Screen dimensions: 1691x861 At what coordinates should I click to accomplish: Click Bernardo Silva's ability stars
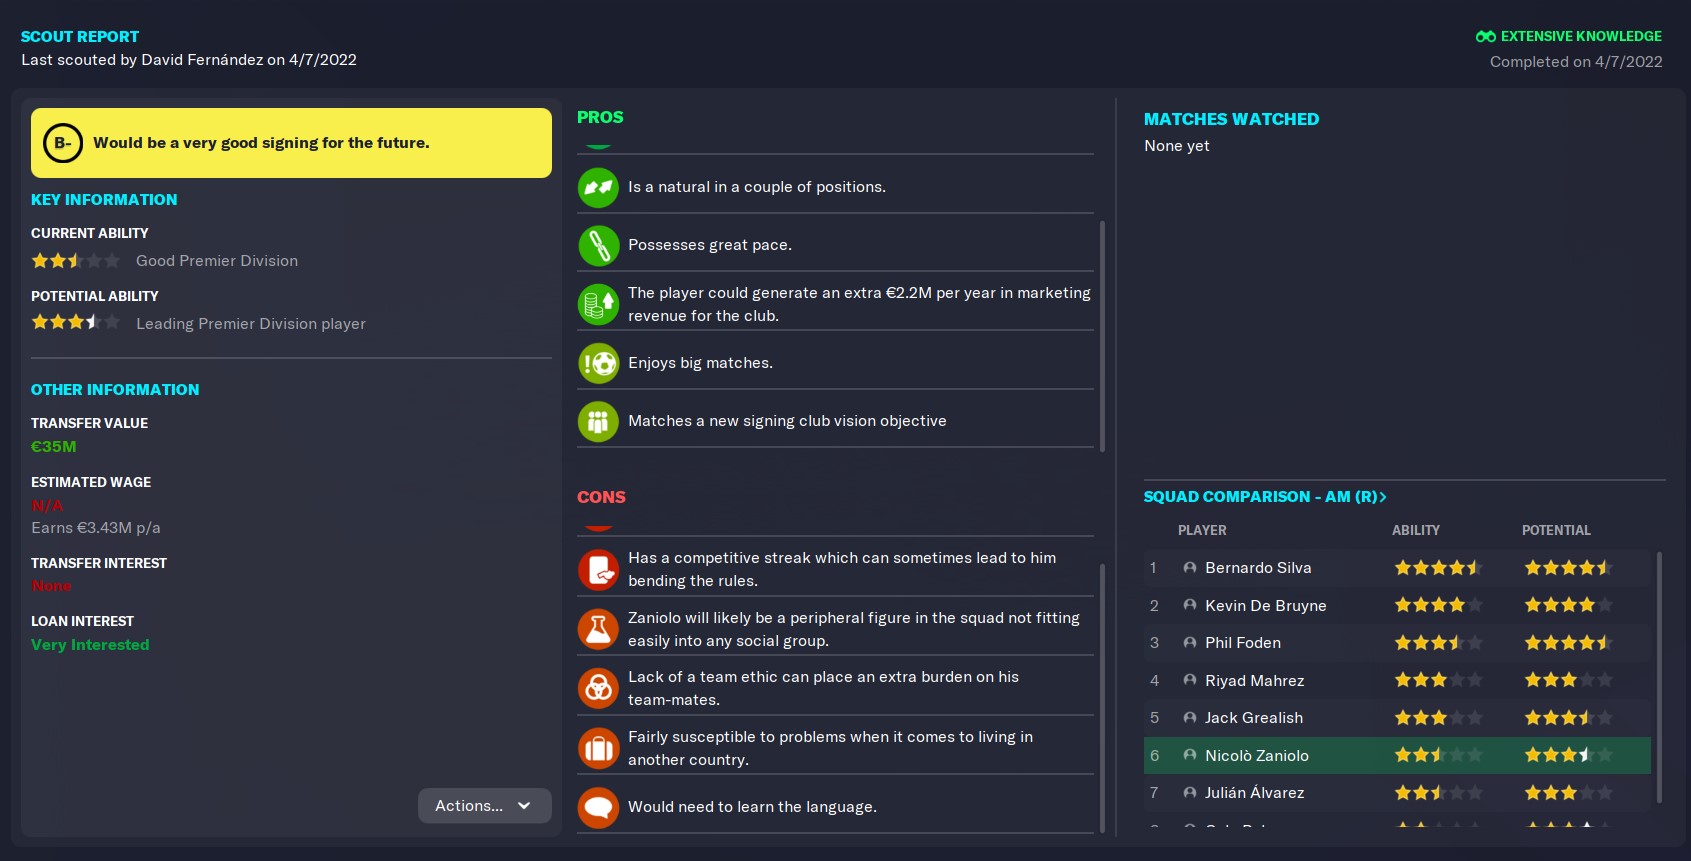point(1438,568)
